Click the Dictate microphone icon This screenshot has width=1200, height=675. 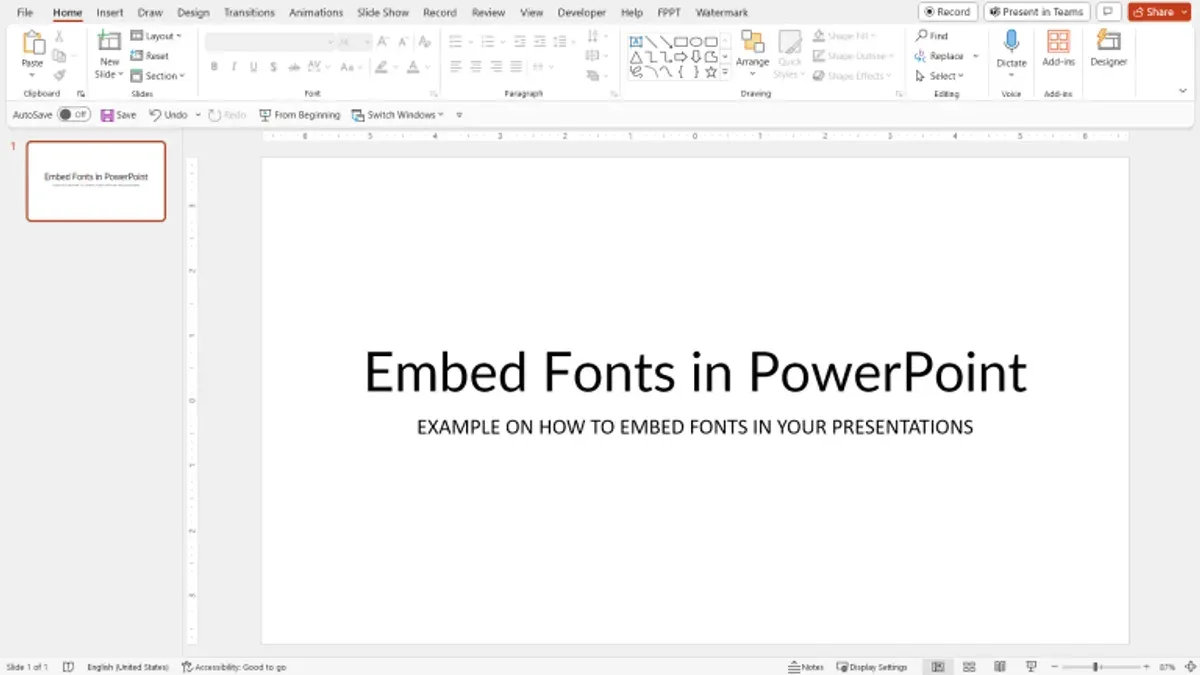1011,42
